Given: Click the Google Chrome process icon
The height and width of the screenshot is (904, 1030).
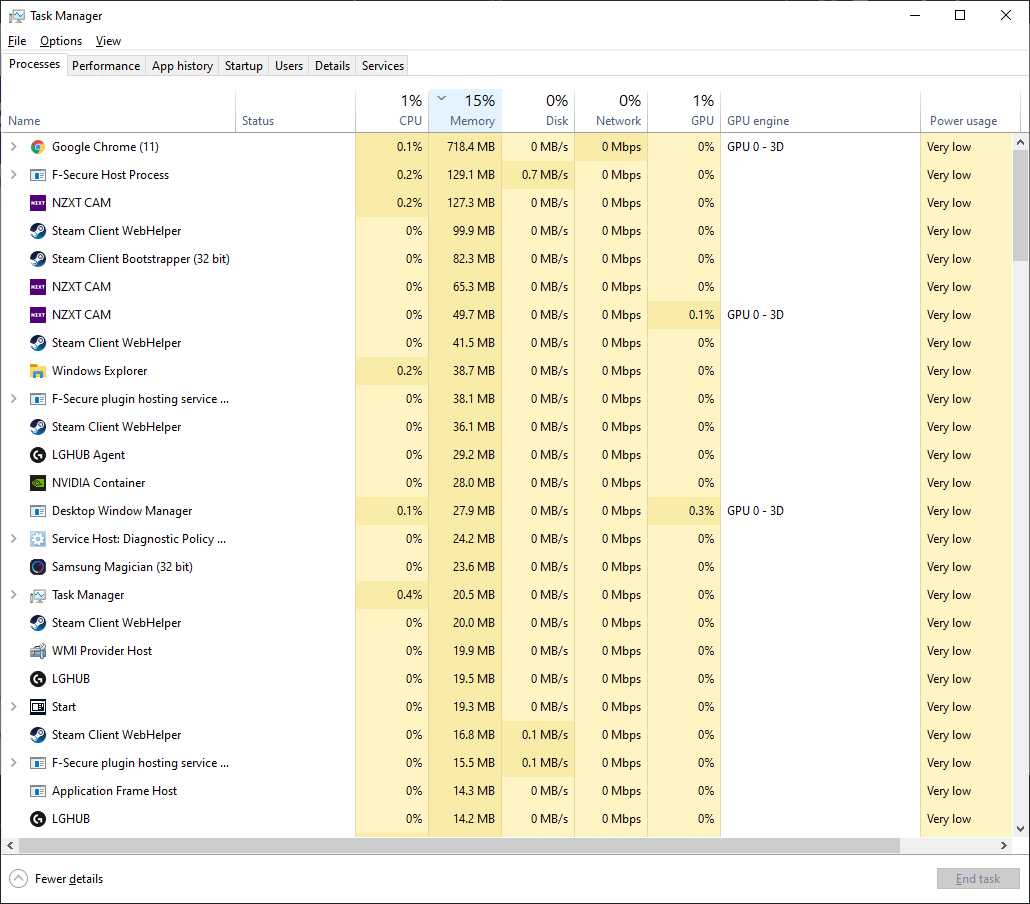Looking at the screenshot, I should pos(38,147).
